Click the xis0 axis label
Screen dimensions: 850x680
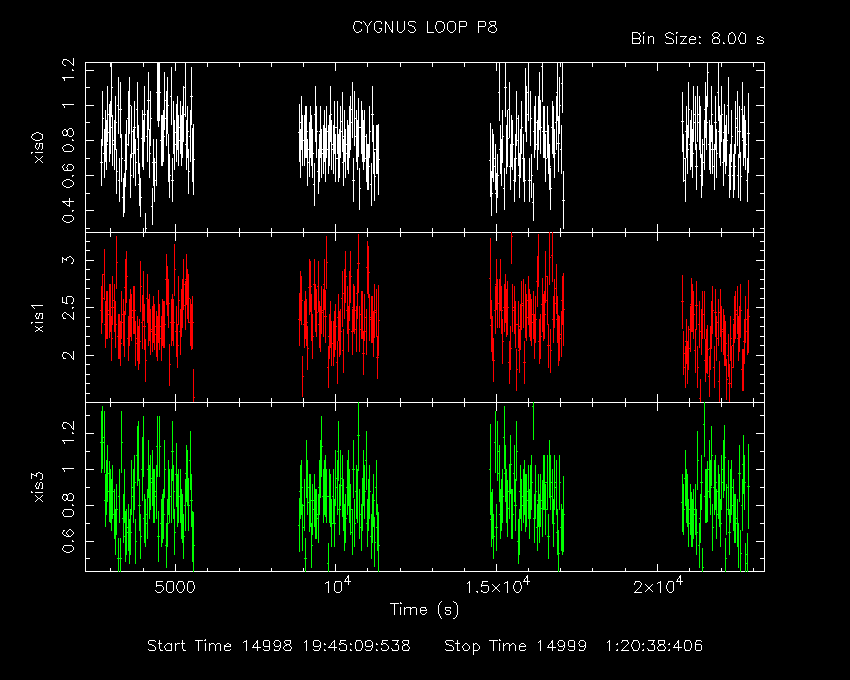click(38, 147)
